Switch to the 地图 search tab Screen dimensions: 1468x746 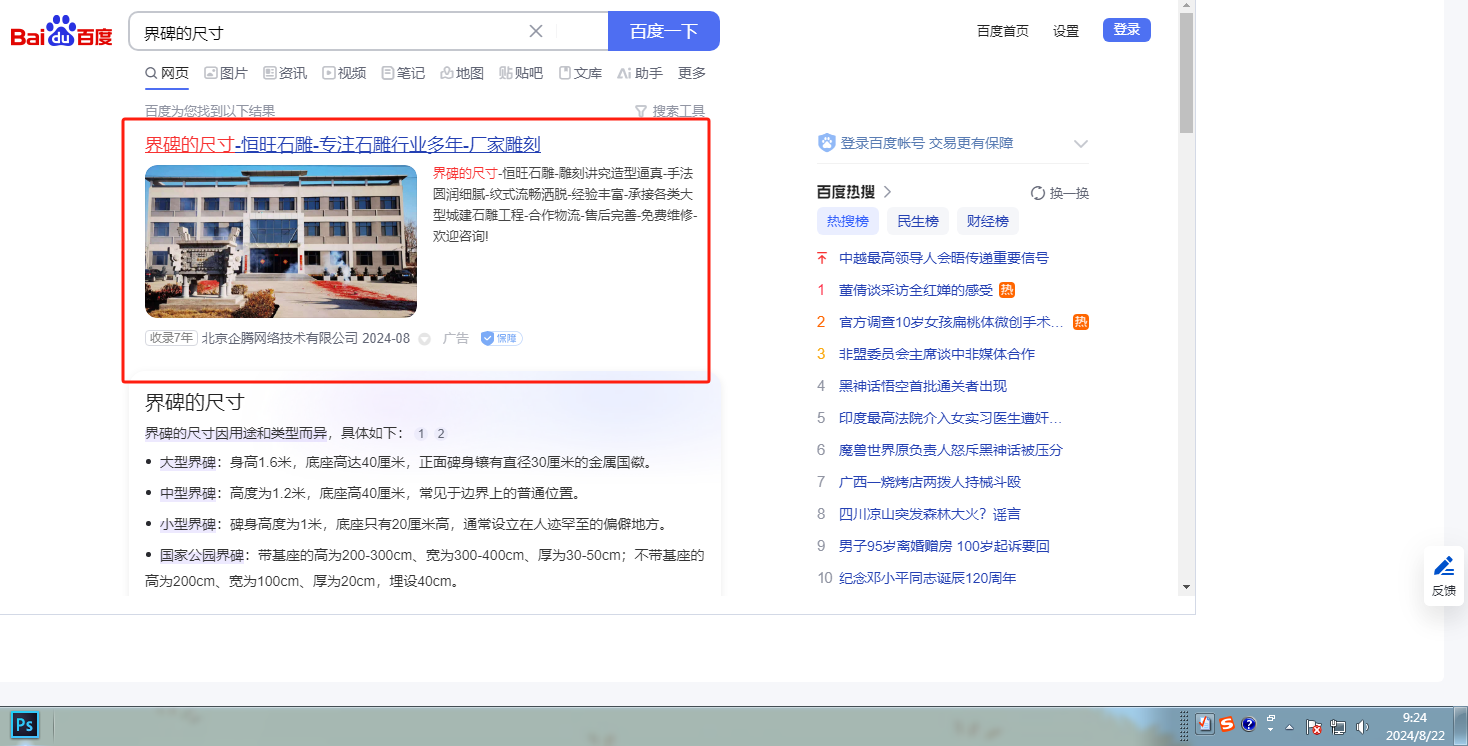click(x=462, y=73)
